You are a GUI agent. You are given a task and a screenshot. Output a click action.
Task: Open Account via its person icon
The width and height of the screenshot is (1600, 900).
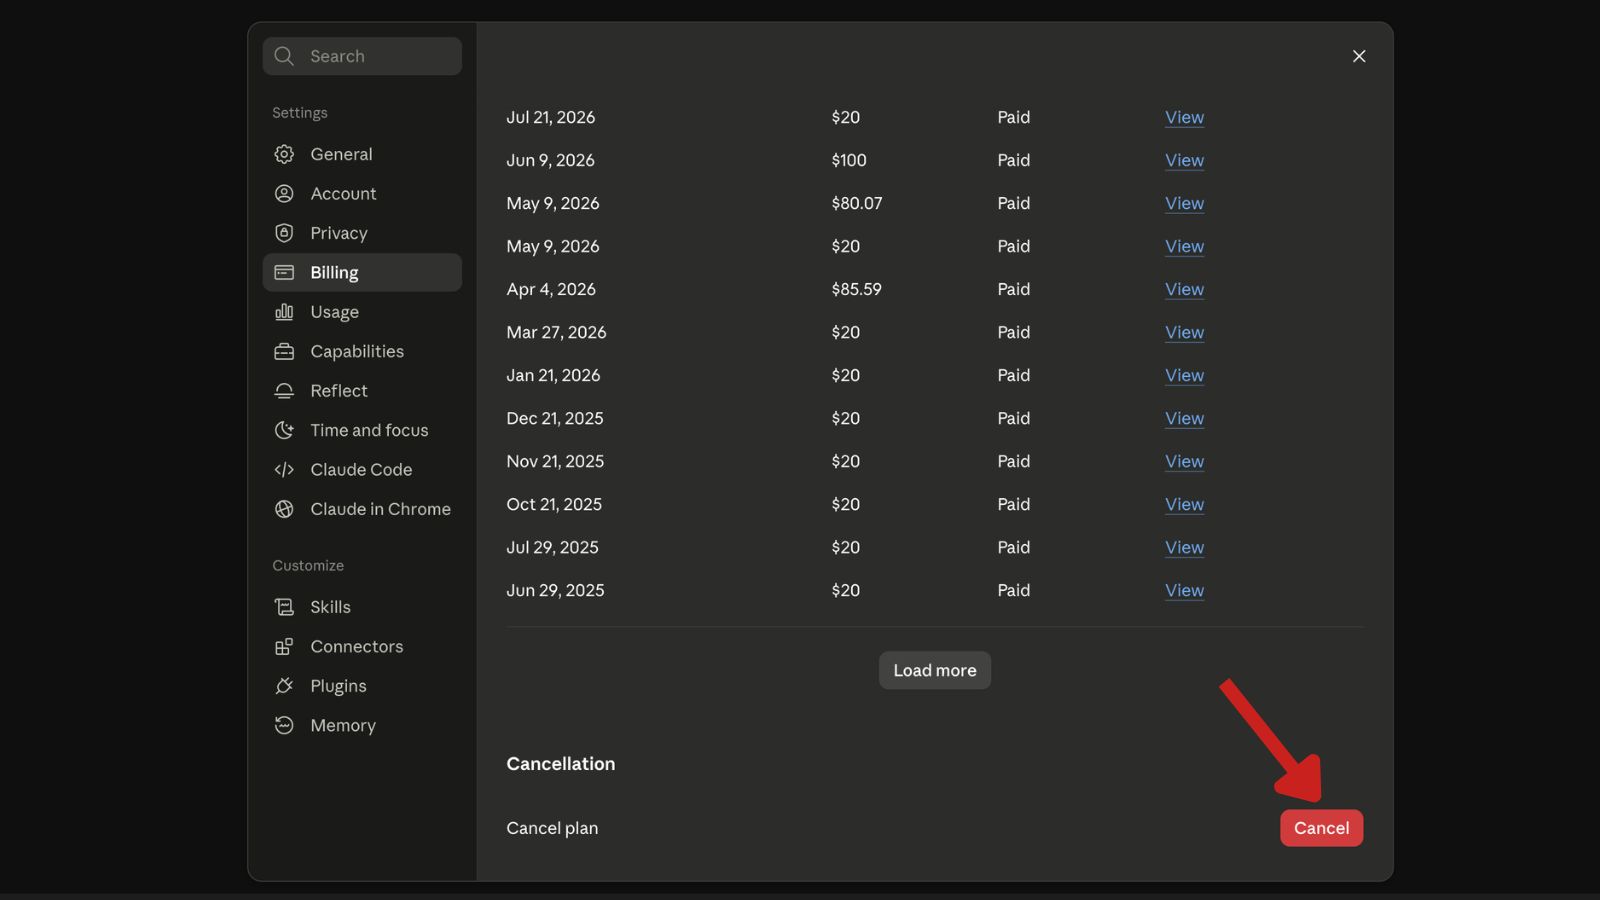point(284,194)
